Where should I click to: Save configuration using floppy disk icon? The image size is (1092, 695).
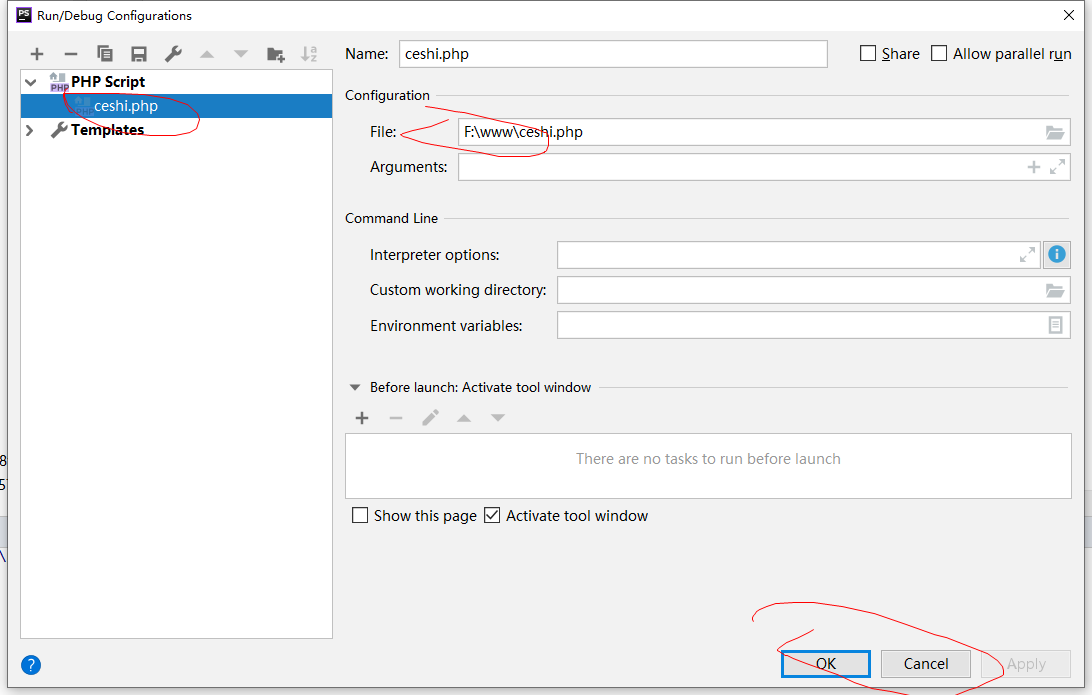[x=139, y=54]
